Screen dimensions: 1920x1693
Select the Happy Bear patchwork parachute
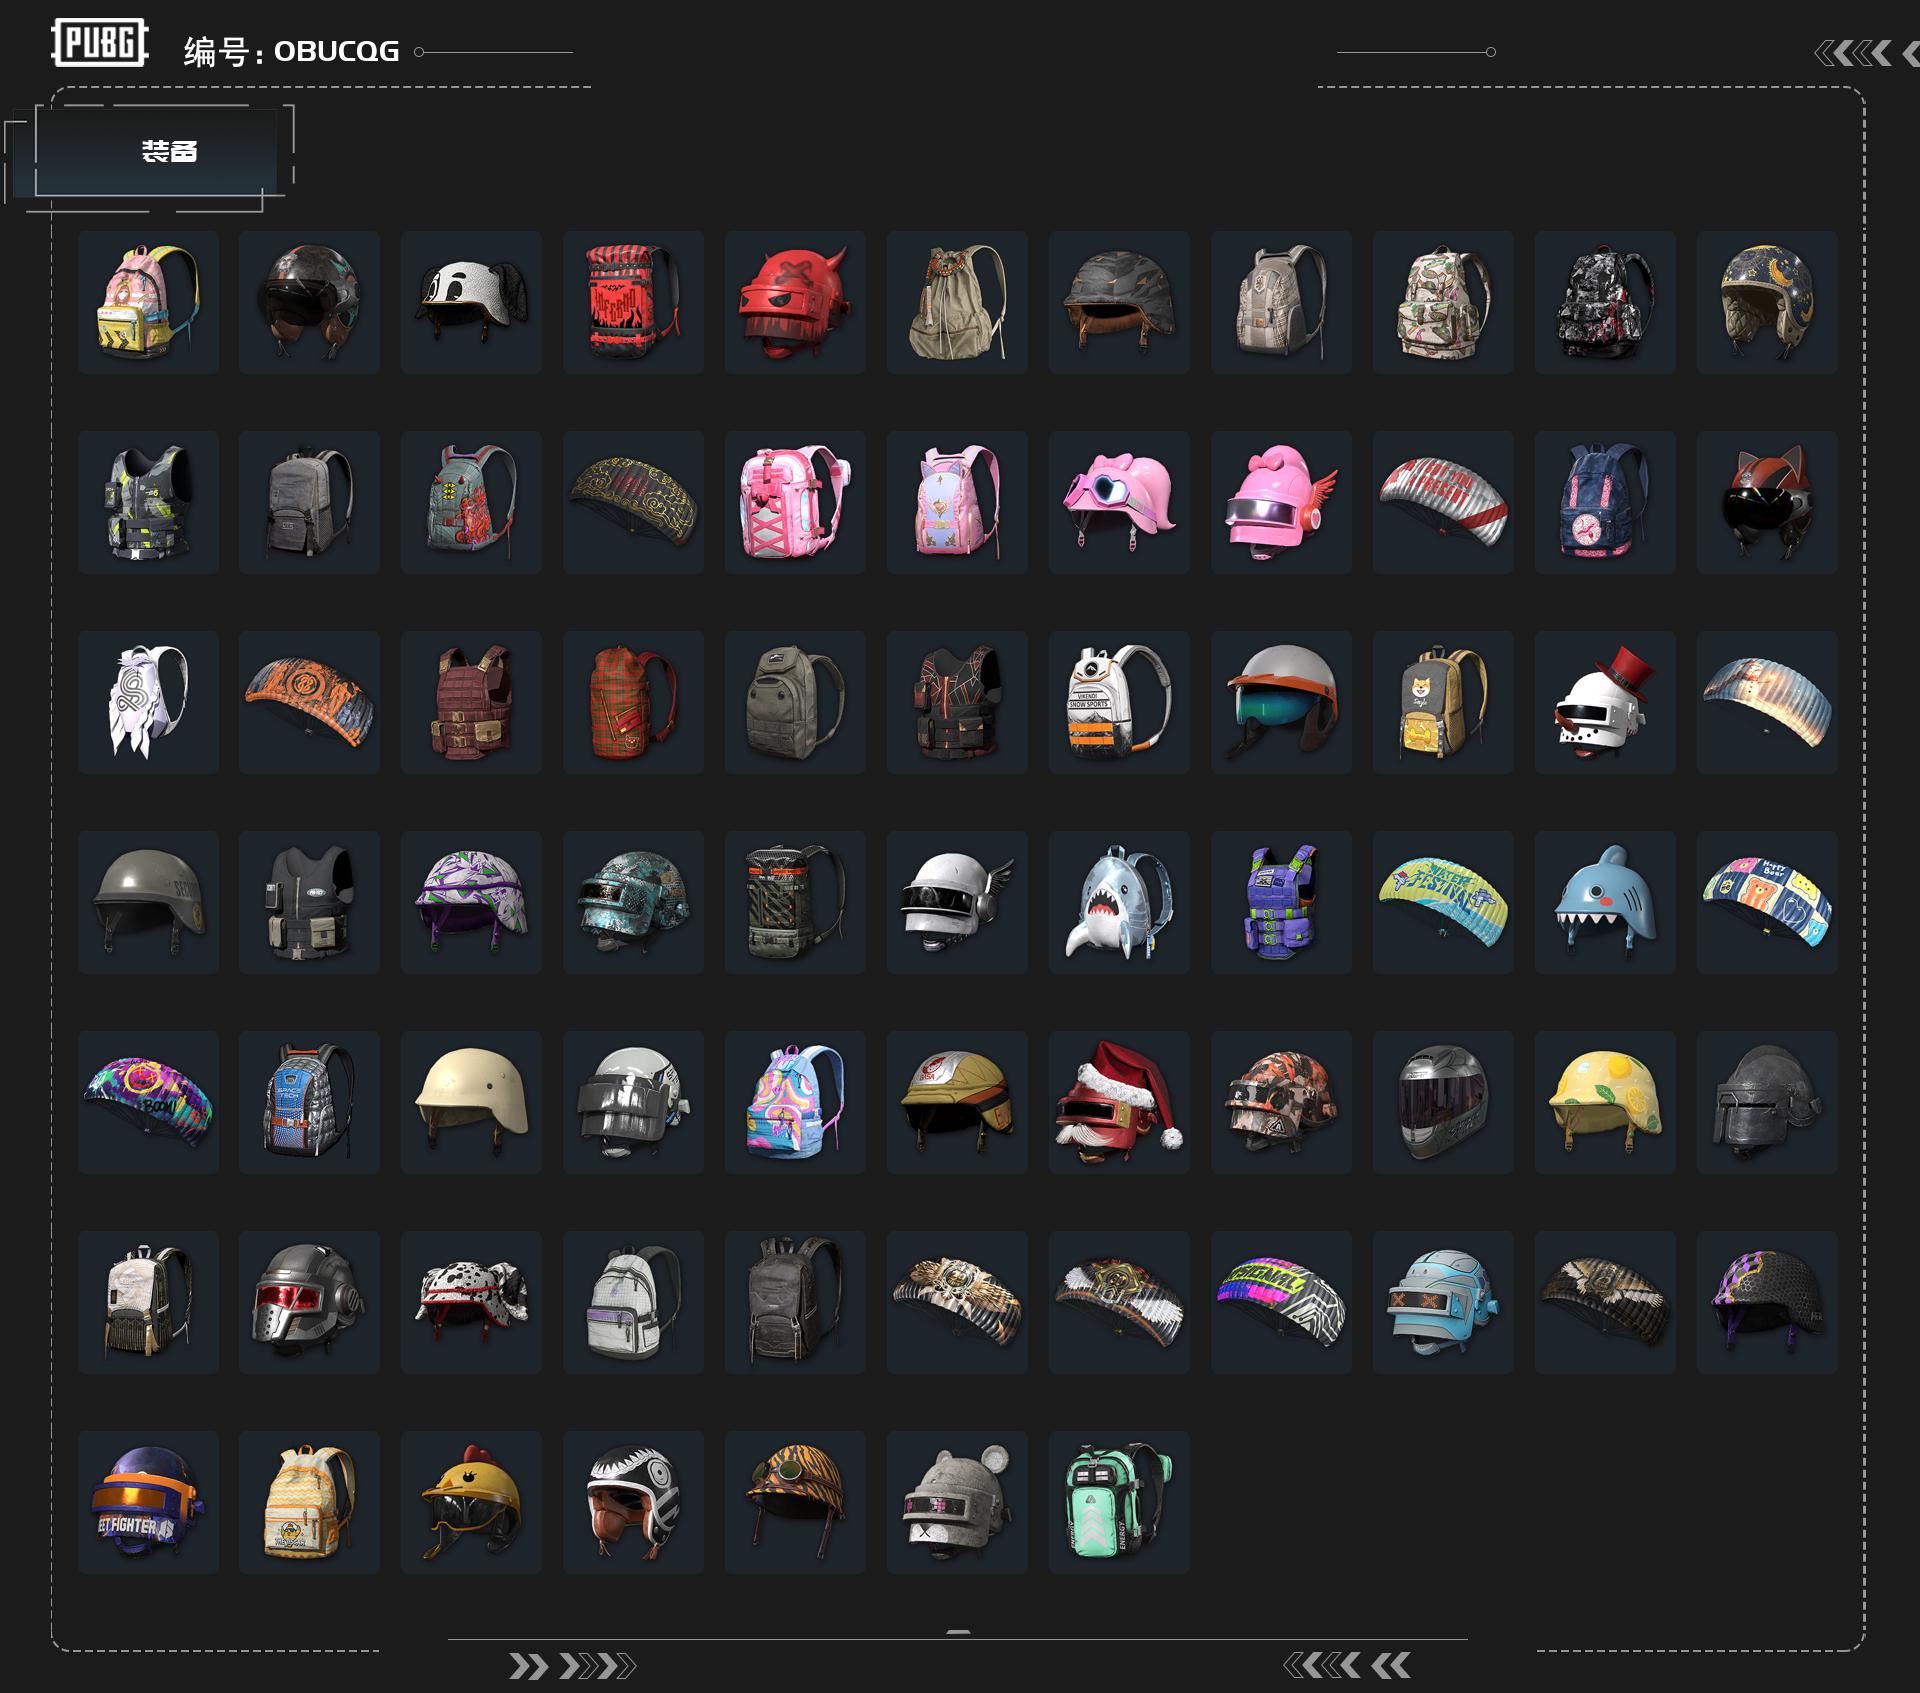[1768, 902]
